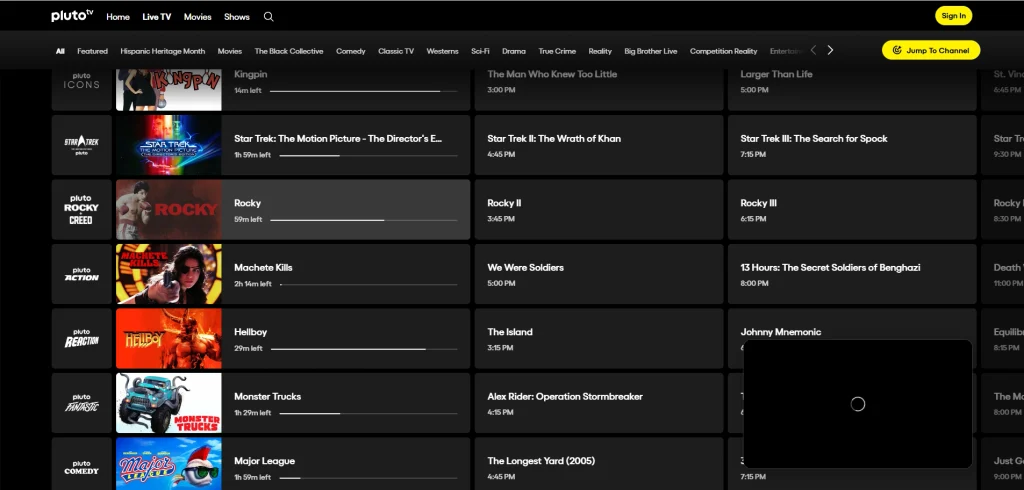Image resolution: width=1024 pixels, height=490 pixels.
Task: Click the Jump To Channel button
Action: coord(931,50)
